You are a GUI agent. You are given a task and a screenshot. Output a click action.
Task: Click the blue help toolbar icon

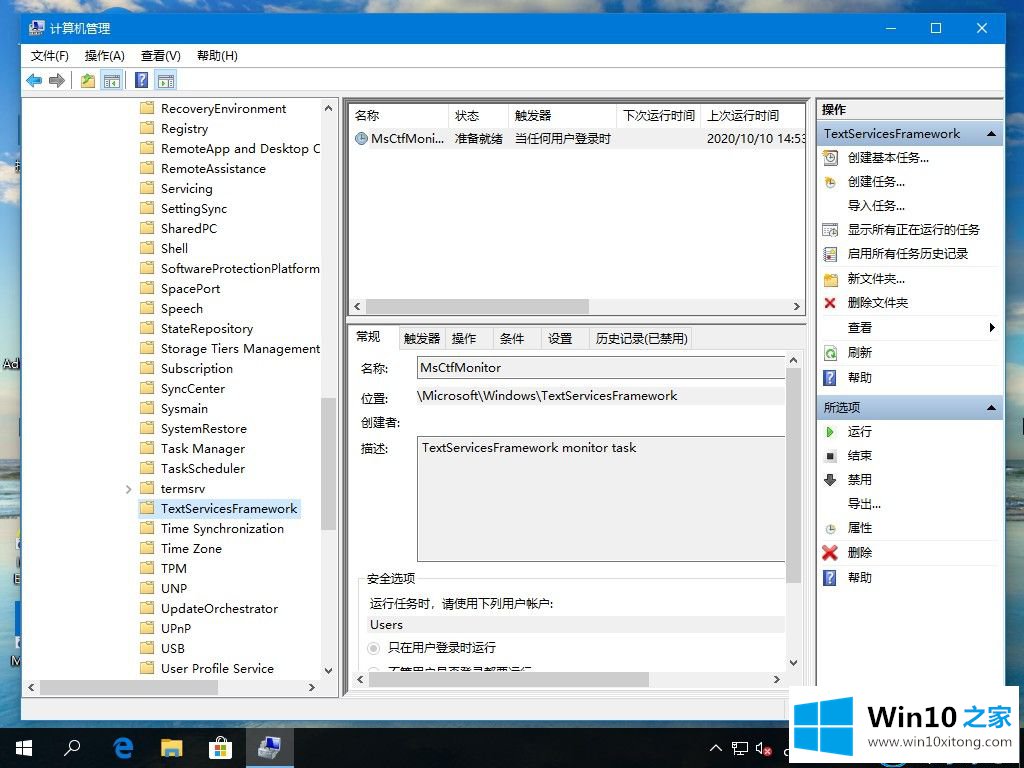142,81
